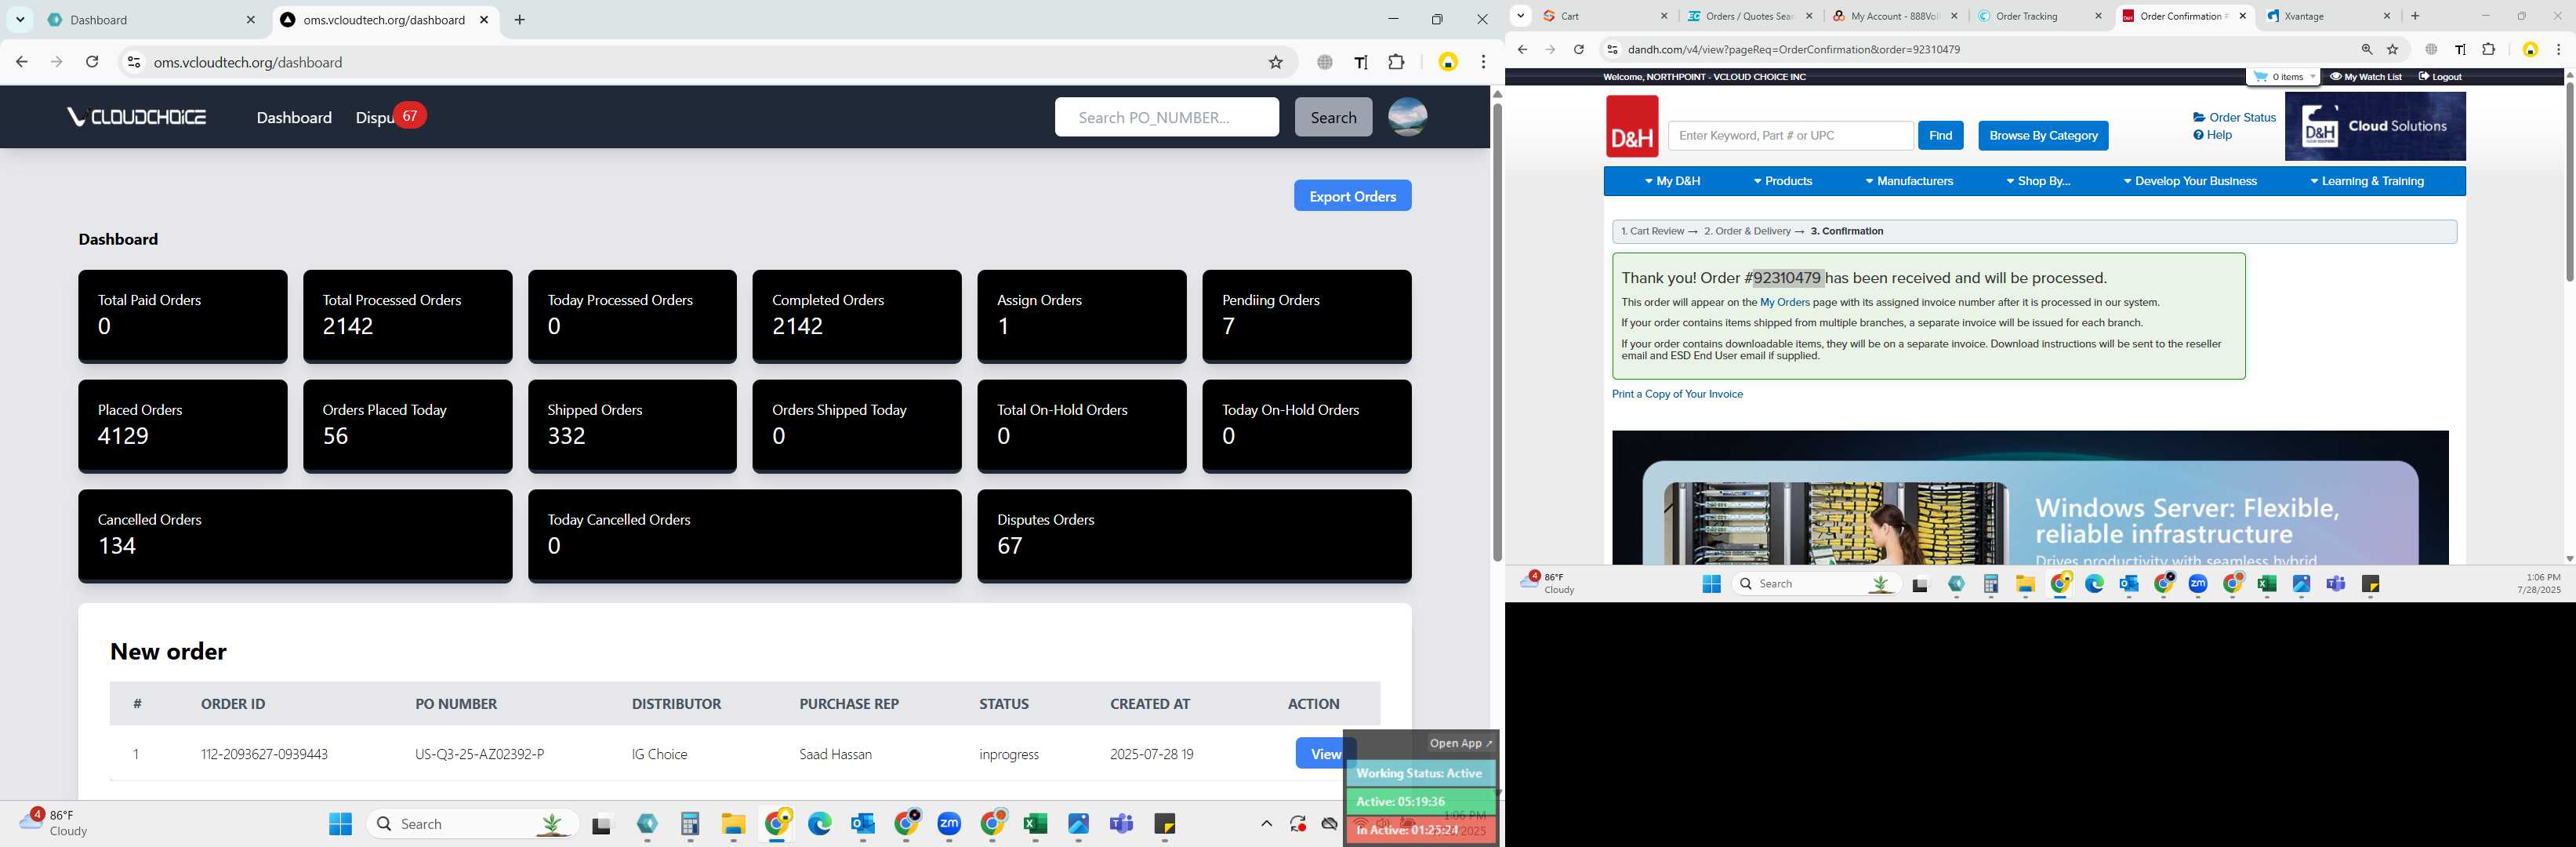Image resolution: width=2576 pixels, height=847 pixels.
Task: Click Browse By Category button
Action: point(2043,135)
